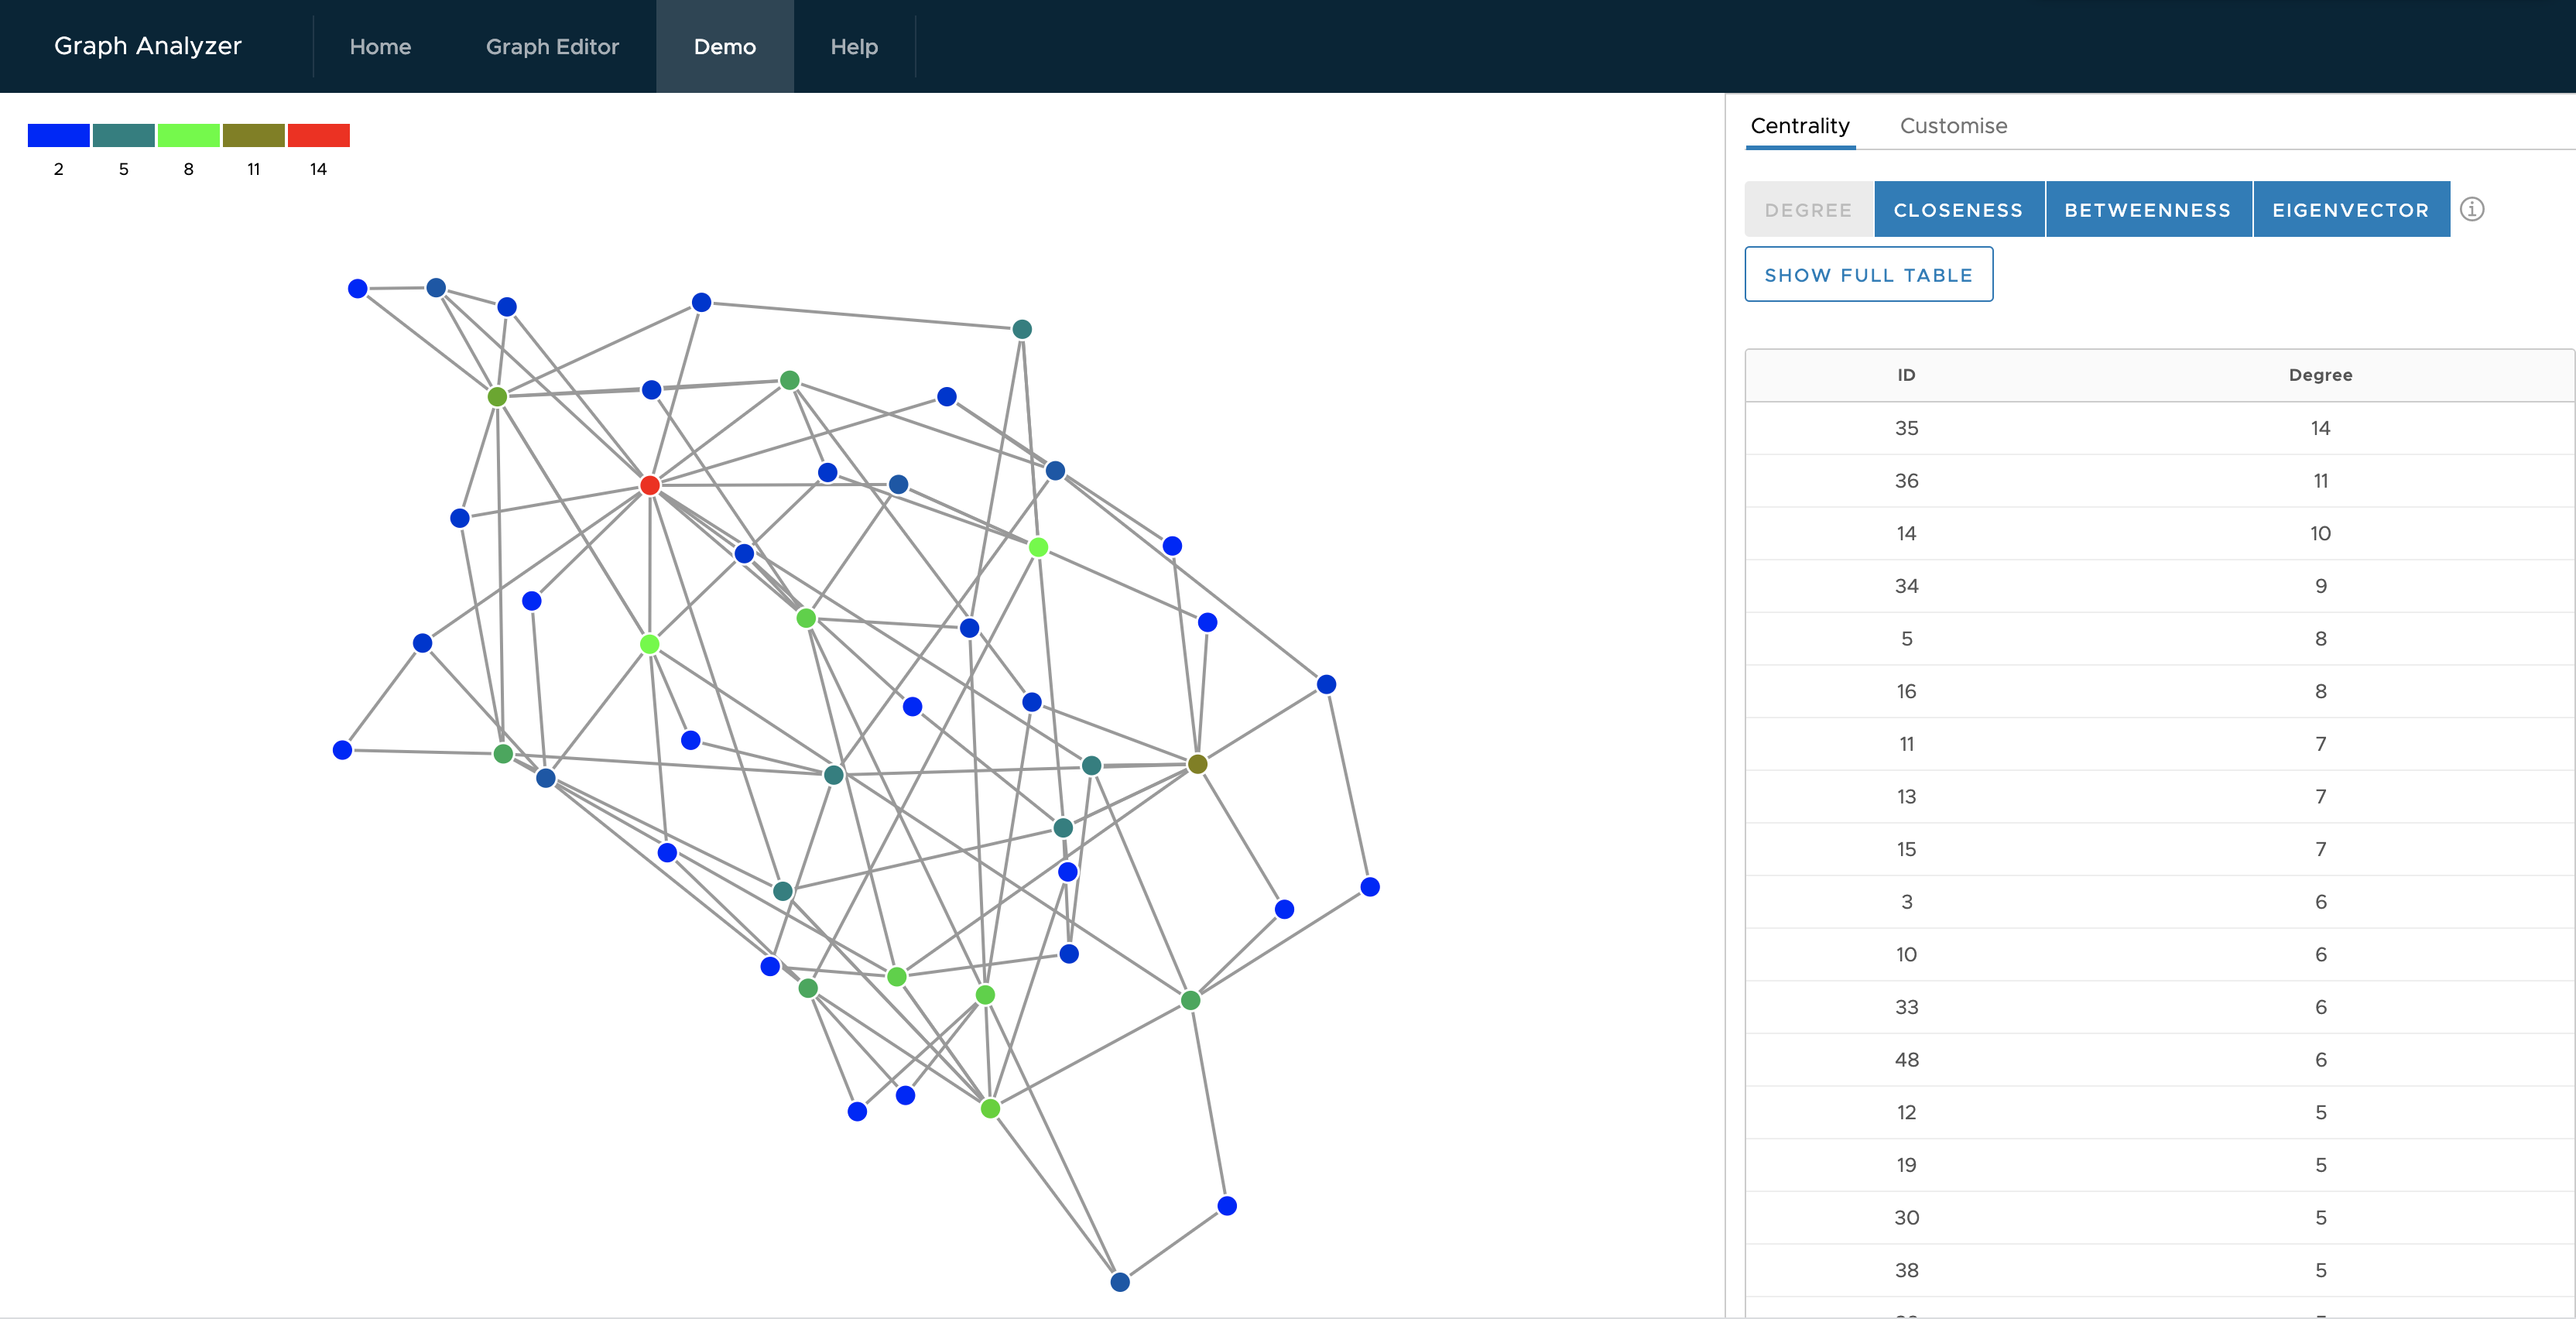Go to the Graph Editor page
Screen dimensions: 2576x1319
(552, 47)
